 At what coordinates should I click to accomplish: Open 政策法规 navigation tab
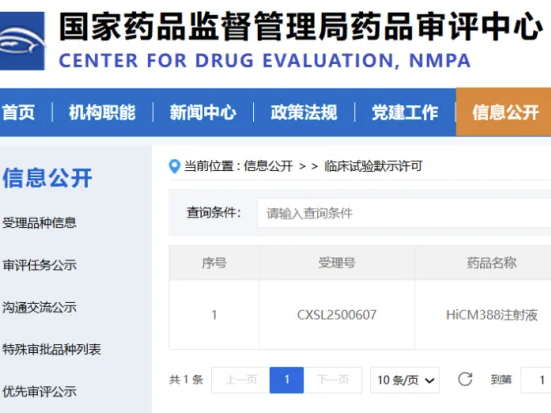(304, 112)
